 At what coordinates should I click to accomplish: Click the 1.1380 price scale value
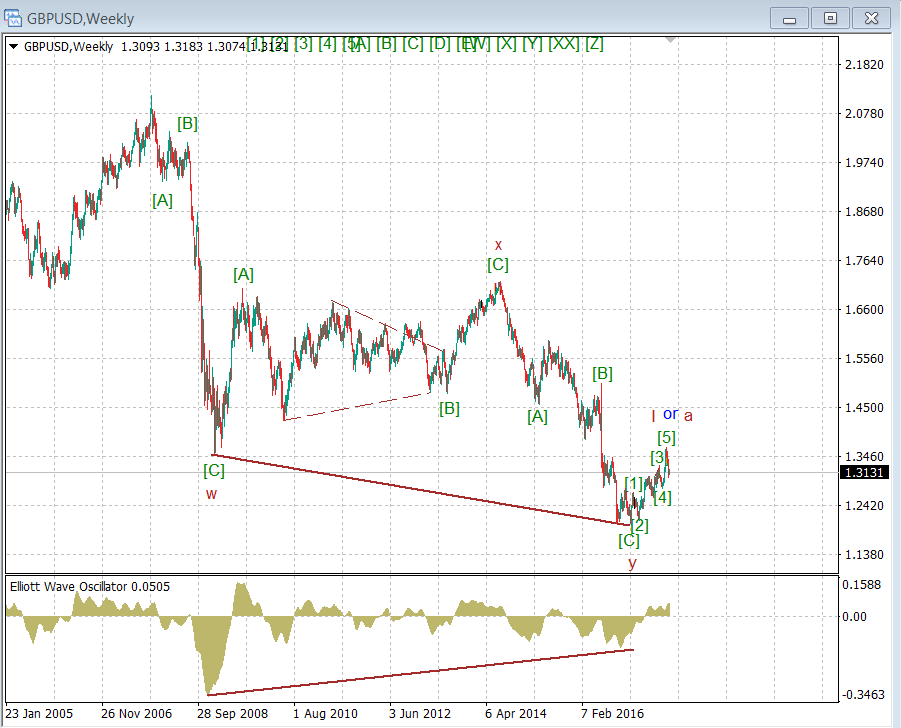pos(864,555)
